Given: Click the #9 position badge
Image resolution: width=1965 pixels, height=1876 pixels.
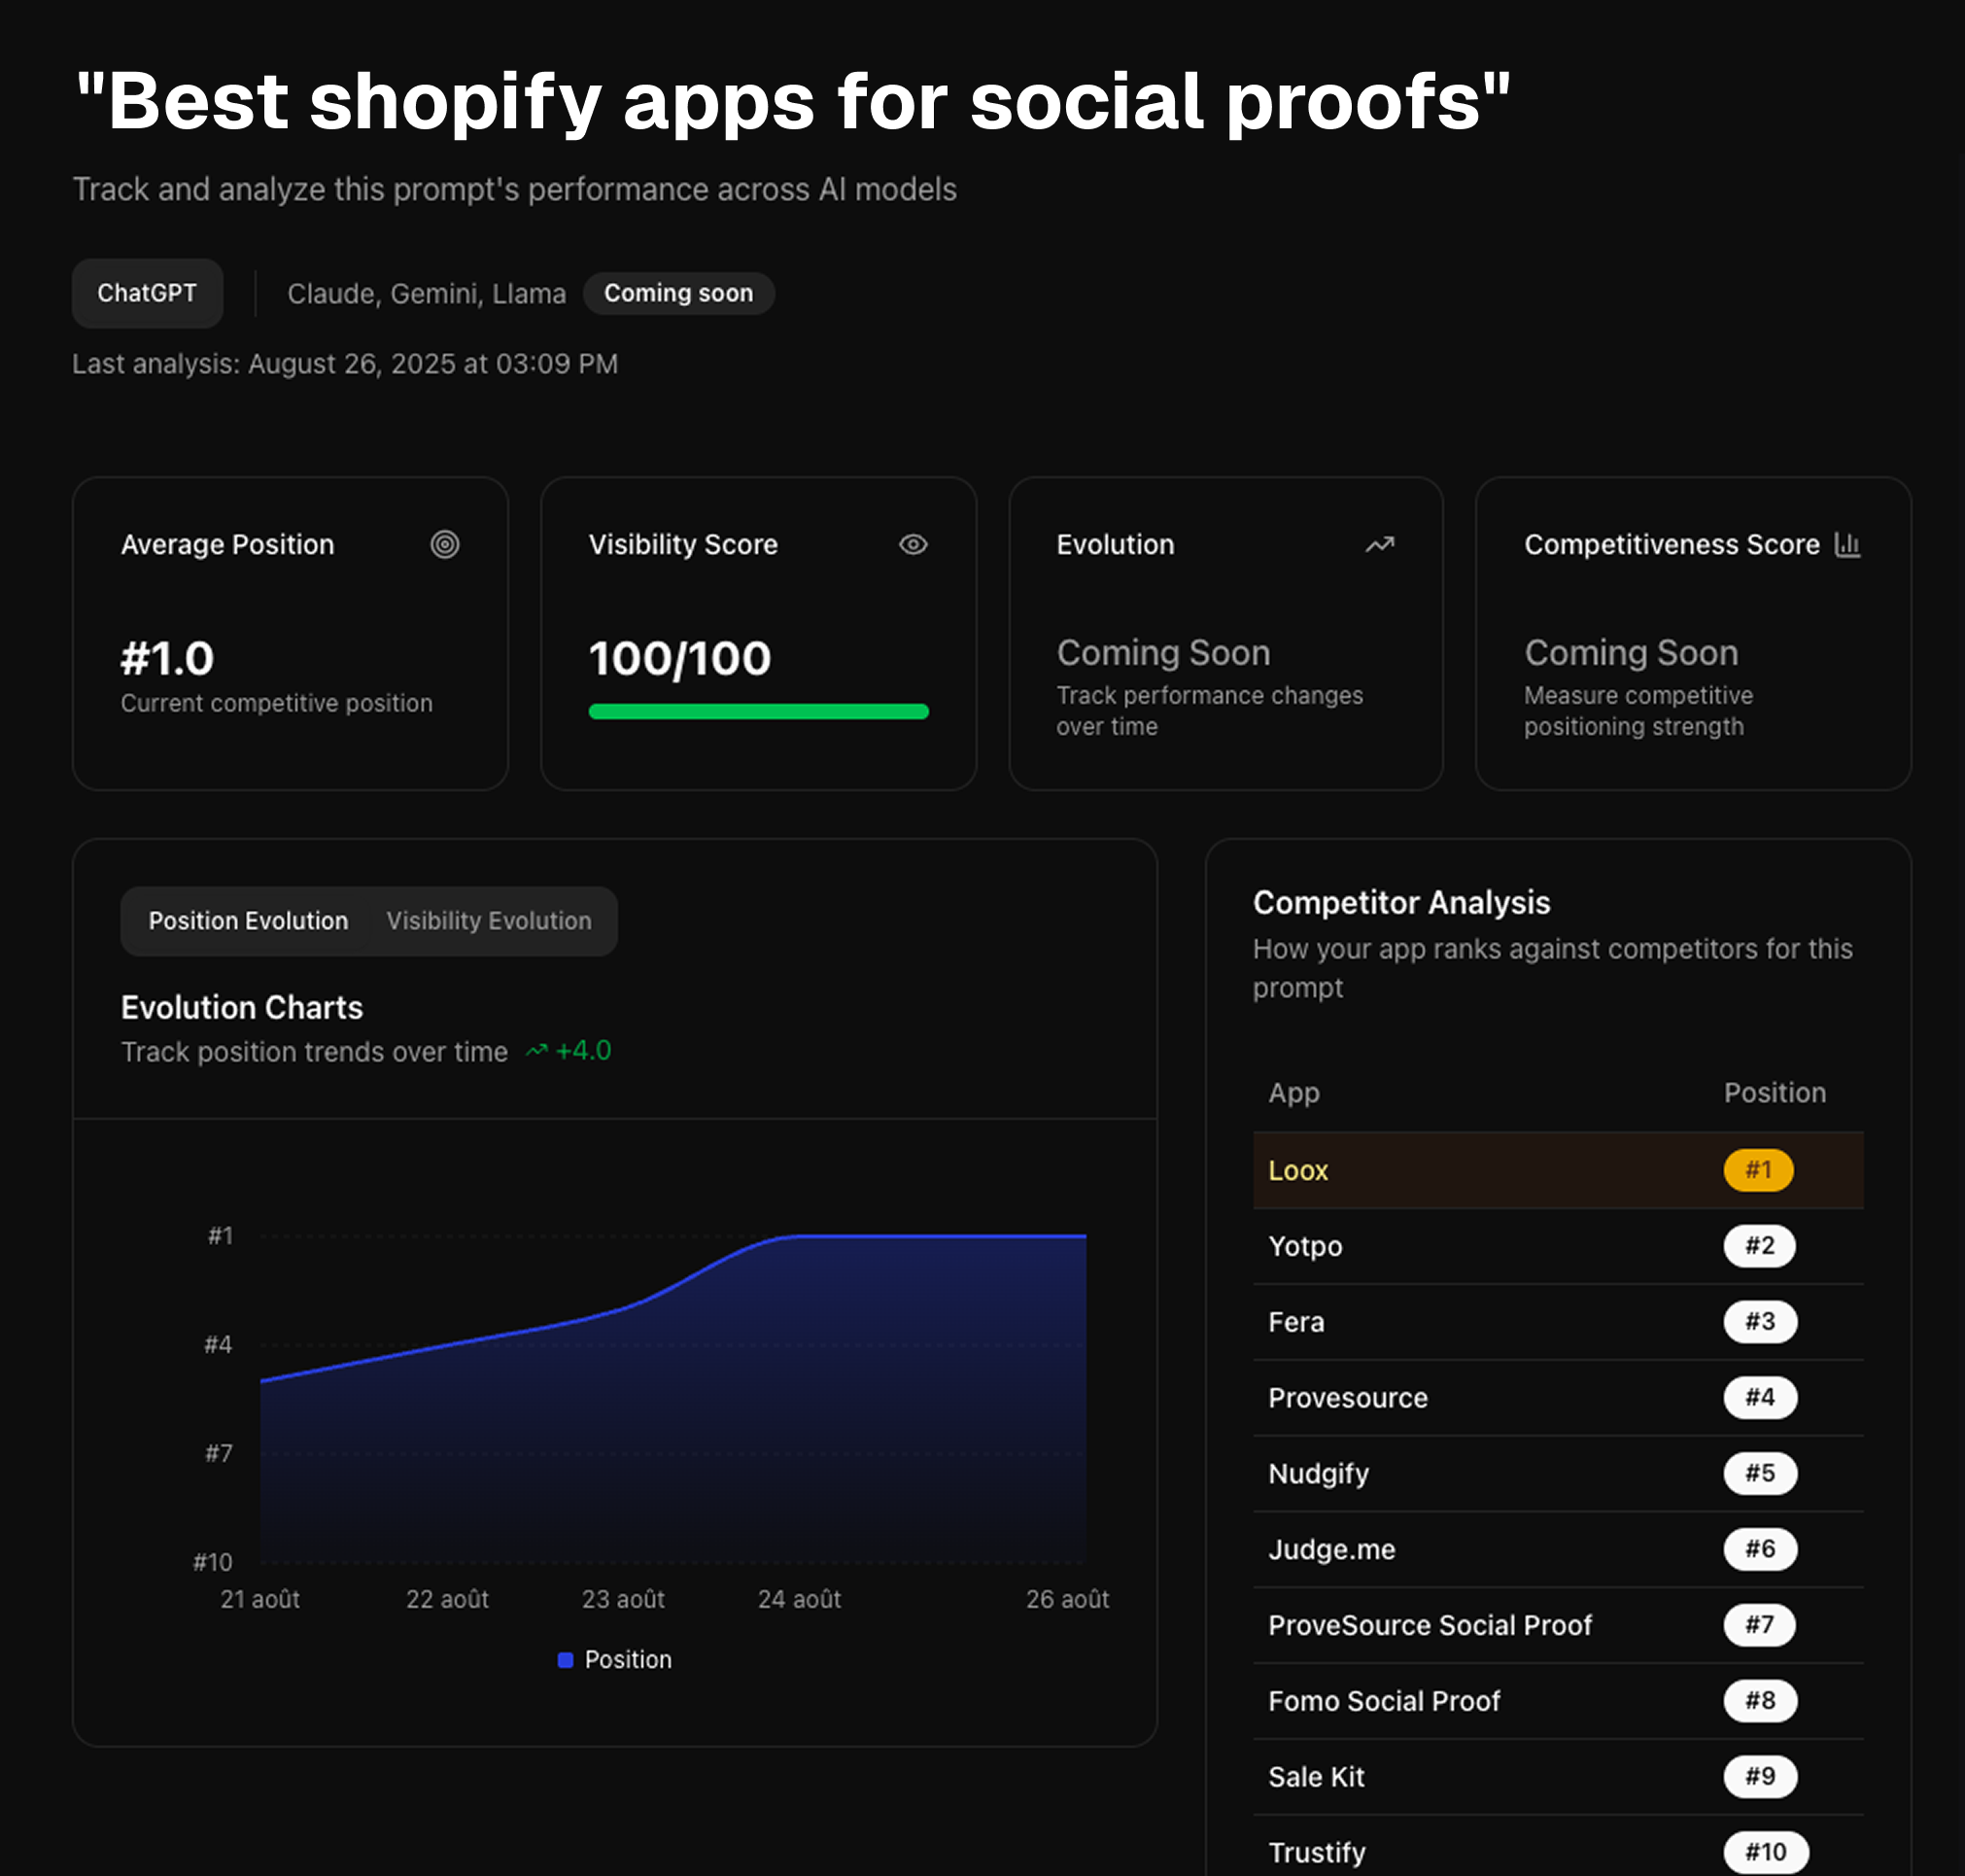Looking at the screenshot, I should (x=1760, y=1777).
